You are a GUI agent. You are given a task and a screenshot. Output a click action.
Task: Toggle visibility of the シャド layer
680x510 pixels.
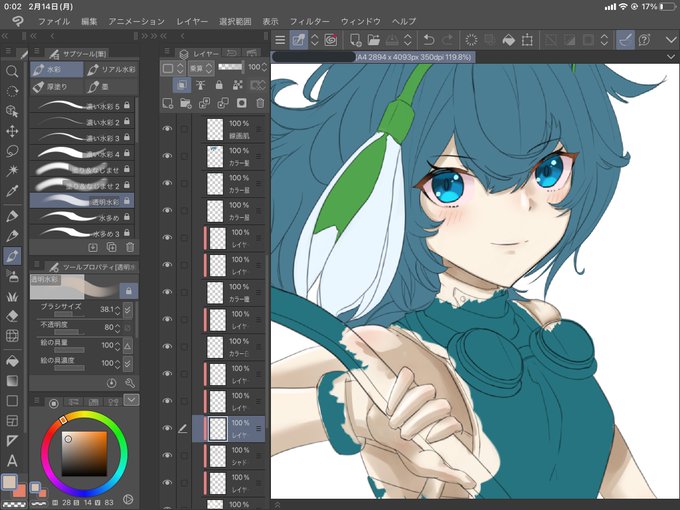[x=167, y=455]
